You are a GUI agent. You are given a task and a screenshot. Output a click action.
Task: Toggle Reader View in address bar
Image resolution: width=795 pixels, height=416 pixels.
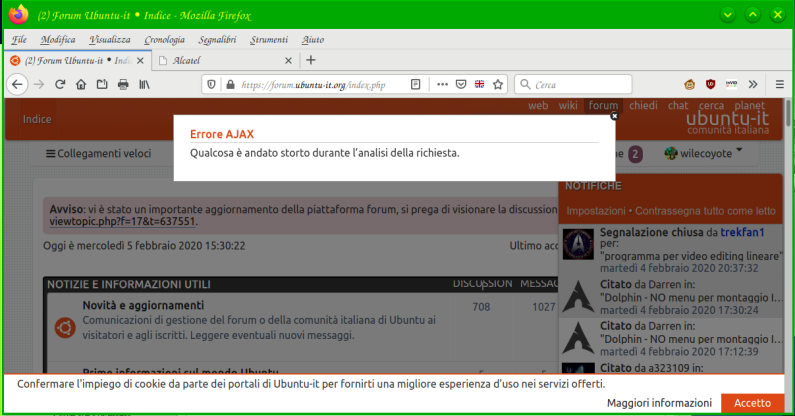(416, 84)
